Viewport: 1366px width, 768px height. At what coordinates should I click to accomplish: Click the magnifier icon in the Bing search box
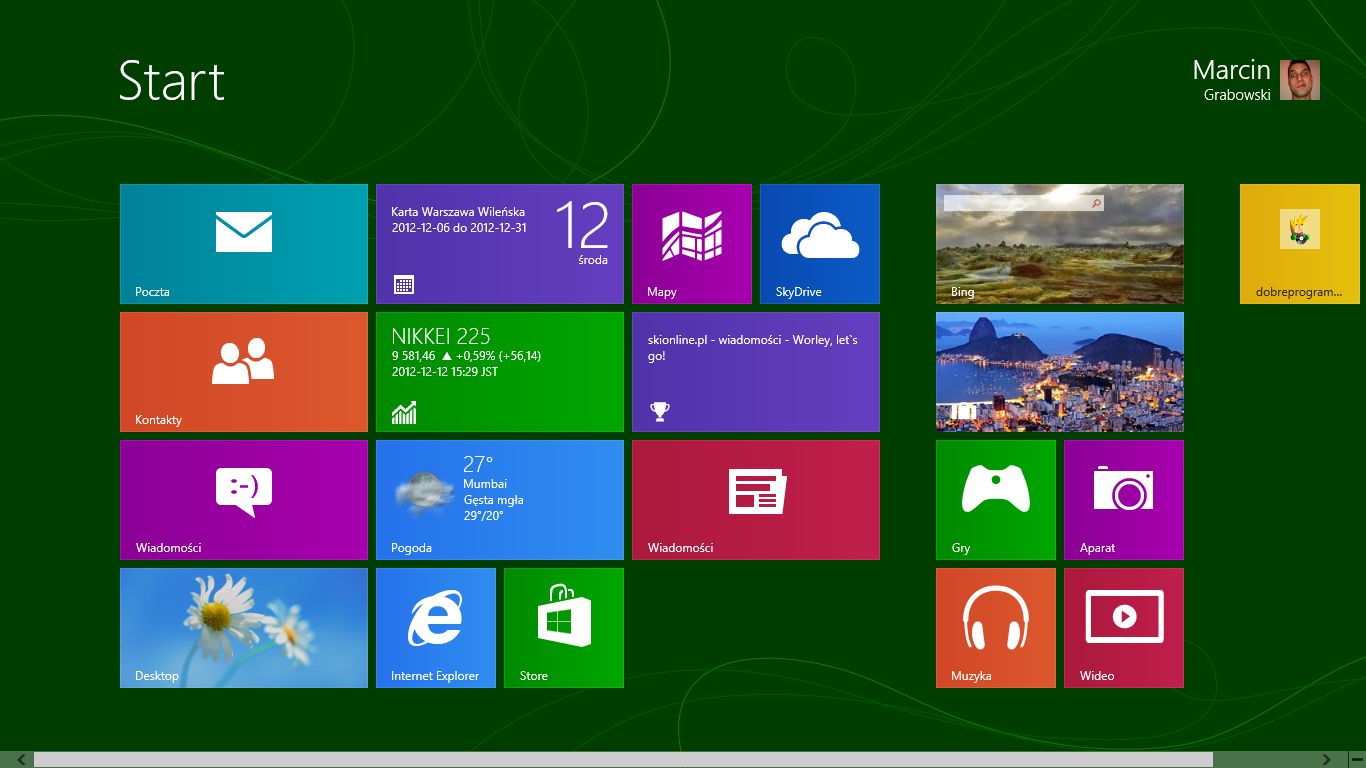(x=1096, y=203)
